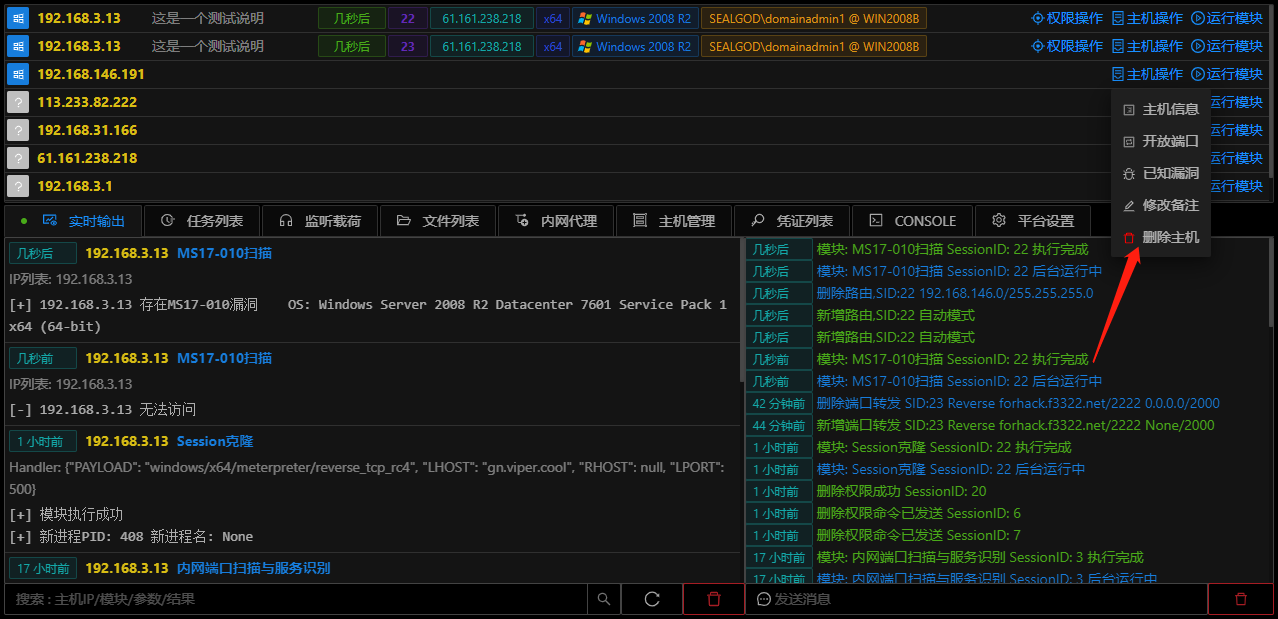
Task: Click the search host IP/module input field
Action: click(x=297, y=599)
